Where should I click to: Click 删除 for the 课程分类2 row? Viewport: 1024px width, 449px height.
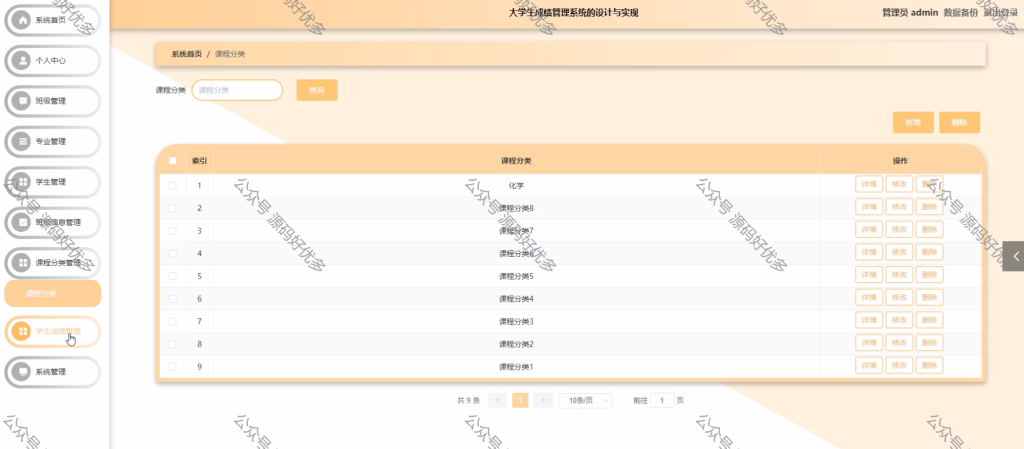tap(929, 343)
